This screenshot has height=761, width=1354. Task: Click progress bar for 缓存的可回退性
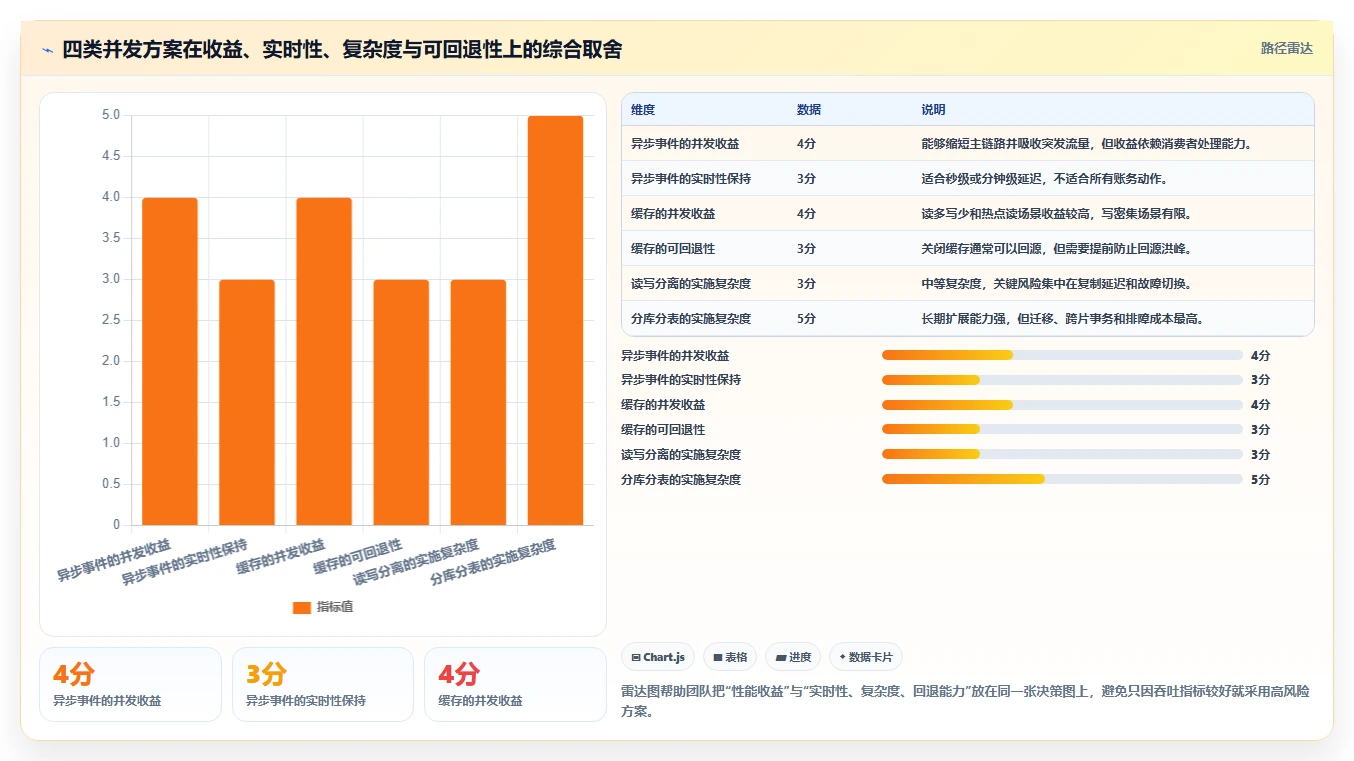(1062, 430)
